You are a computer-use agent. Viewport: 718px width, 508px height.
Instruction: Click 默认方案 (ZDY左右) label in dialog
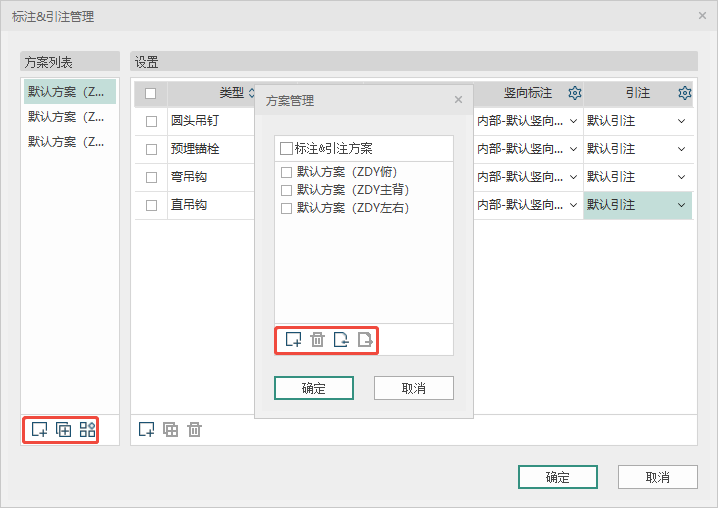point(353,208)
